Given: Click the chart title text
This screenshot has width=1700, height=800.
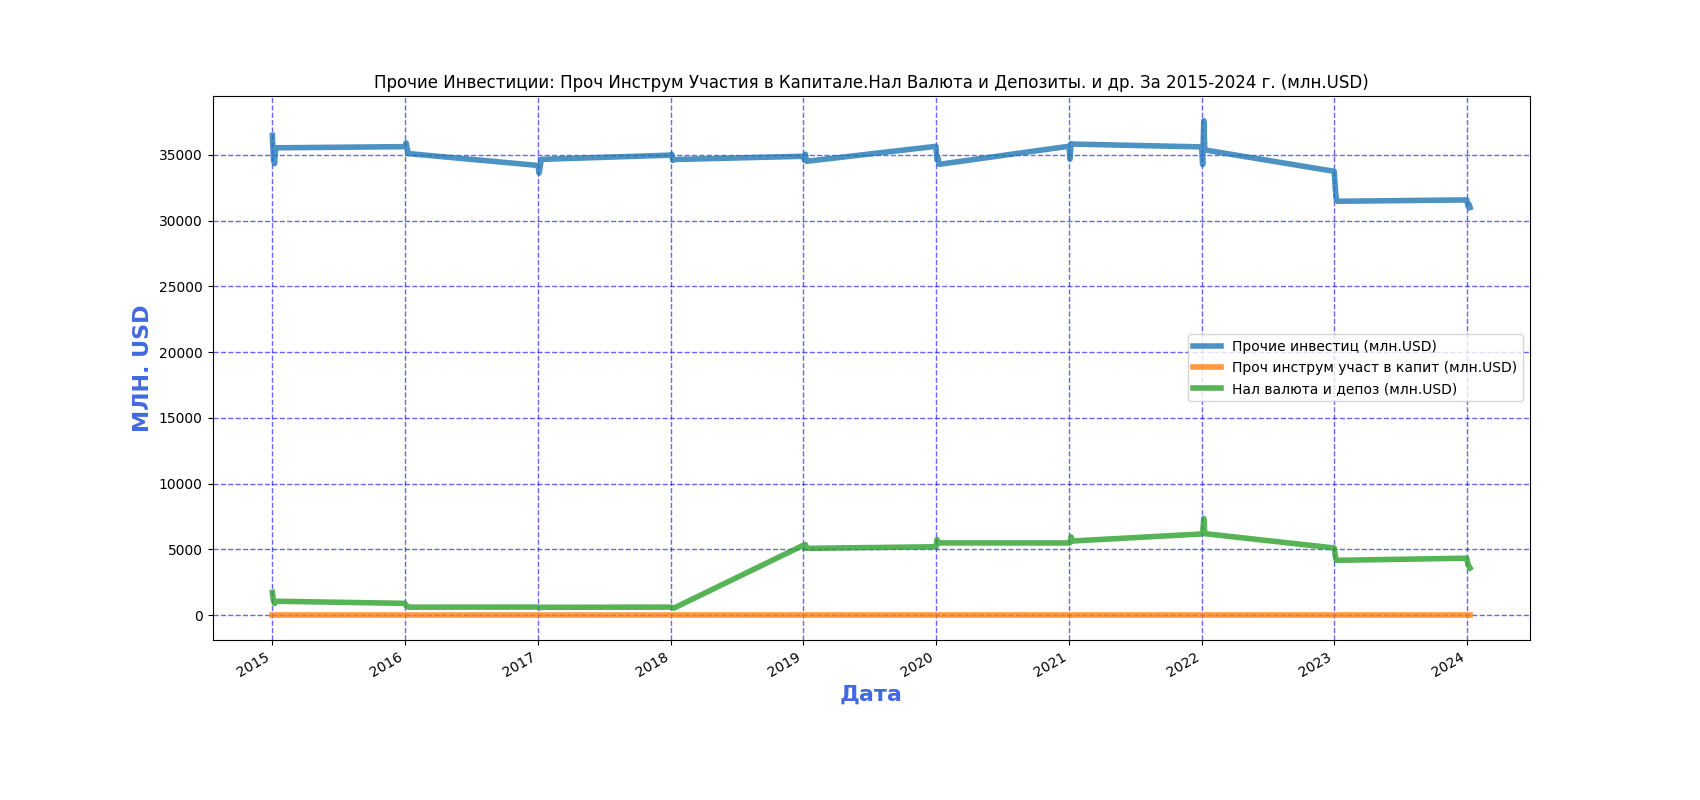Looking at the screenshot, I should click(x=871, y=82).
